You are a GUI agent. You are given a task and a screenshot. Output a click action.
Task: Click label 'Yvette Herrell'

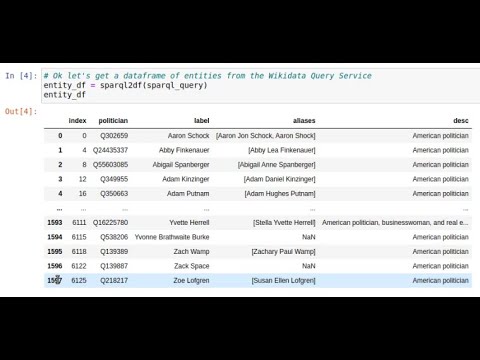pyautogui.click(x=189, y=222)
